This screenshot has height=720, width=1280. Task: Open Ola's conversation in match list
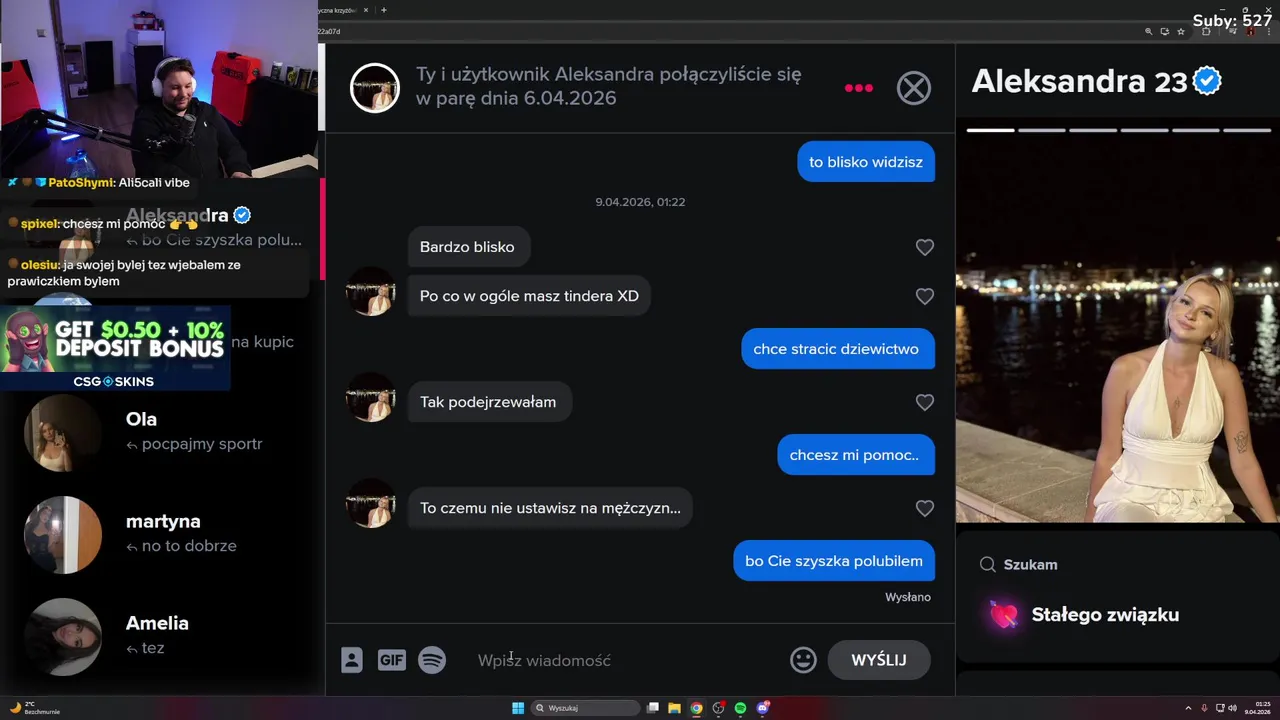[160, 432]
